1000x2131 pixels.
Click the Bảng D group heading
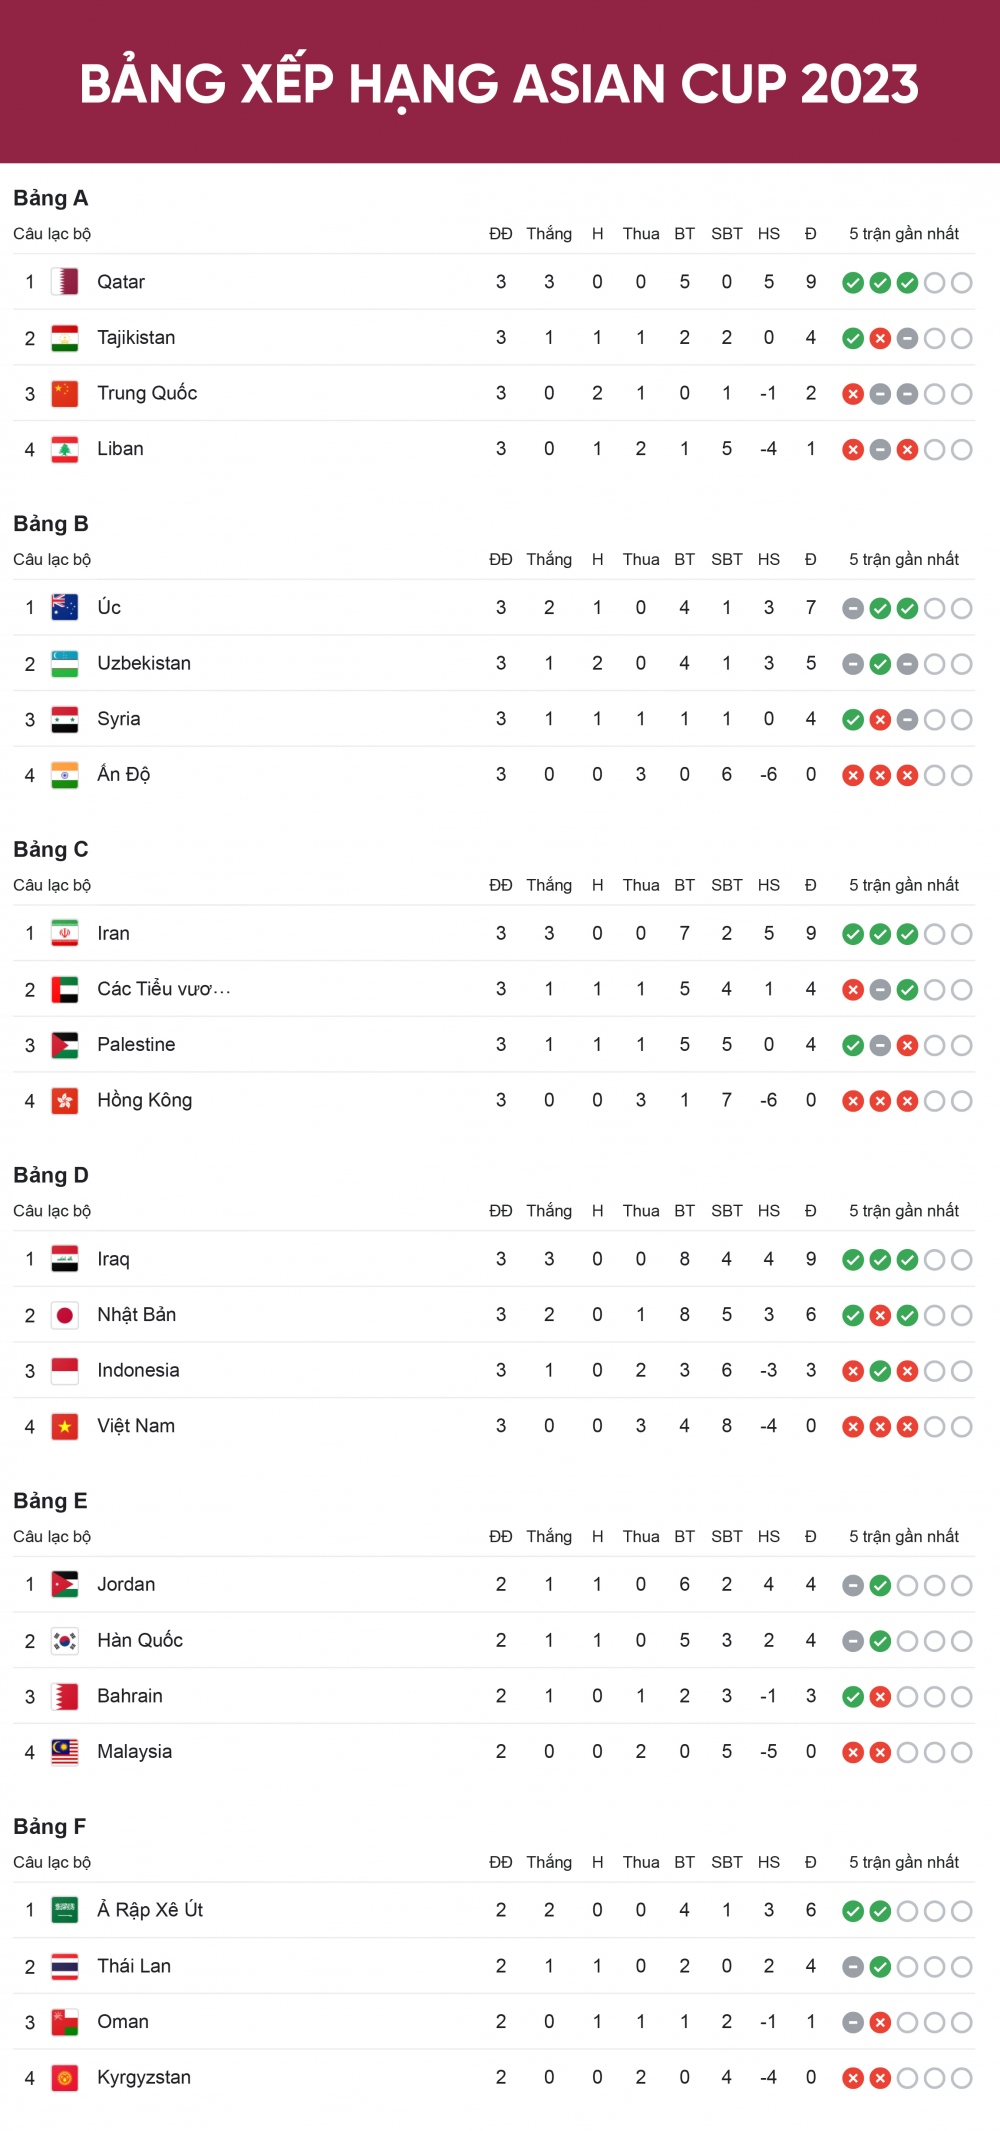pyautogui.click(x=51, y=1175)
